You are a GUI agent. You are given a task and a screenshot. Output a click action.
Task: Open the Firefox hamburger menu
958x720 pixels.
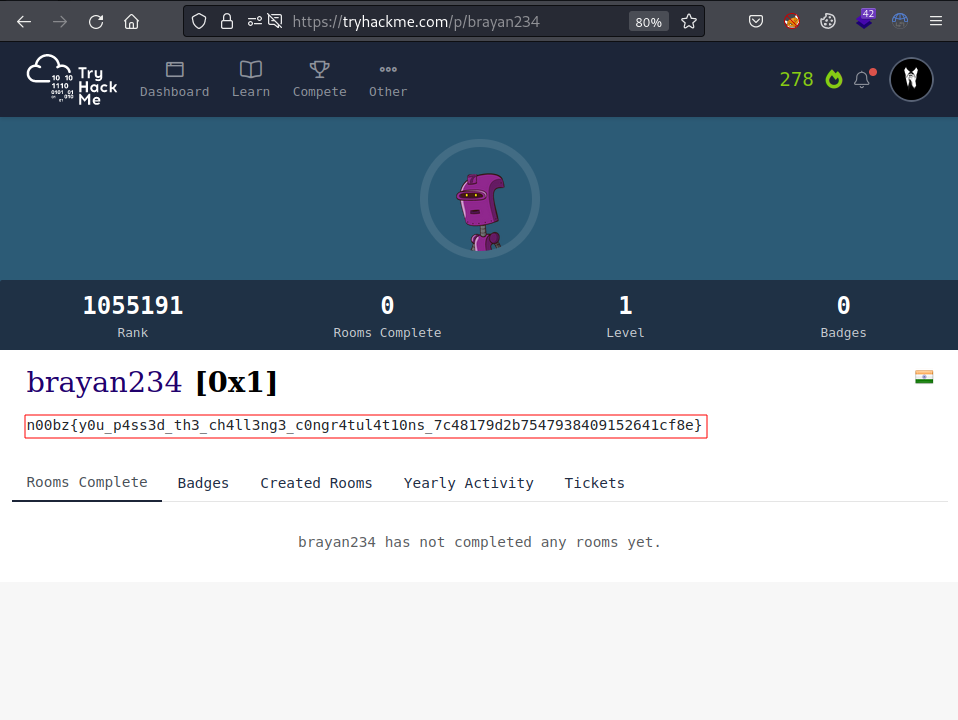[935, 22]
